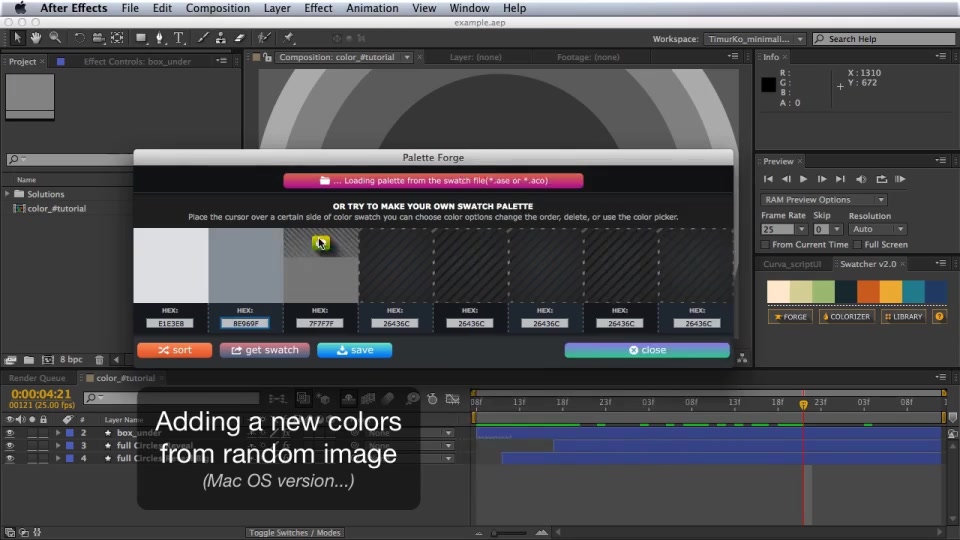Load palette from swatch file
This screenshot has height=540, width=960.
[433, 181]
